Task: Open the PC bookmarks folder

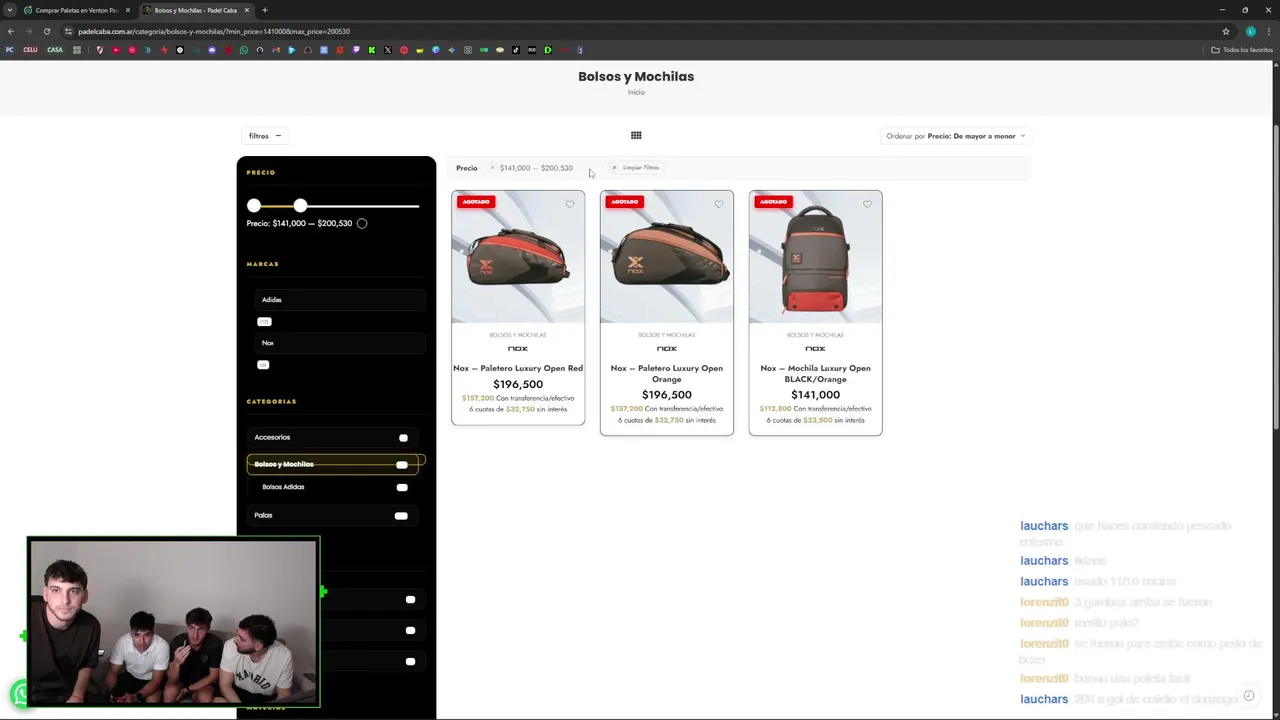Action: click(x=9, y=50)
